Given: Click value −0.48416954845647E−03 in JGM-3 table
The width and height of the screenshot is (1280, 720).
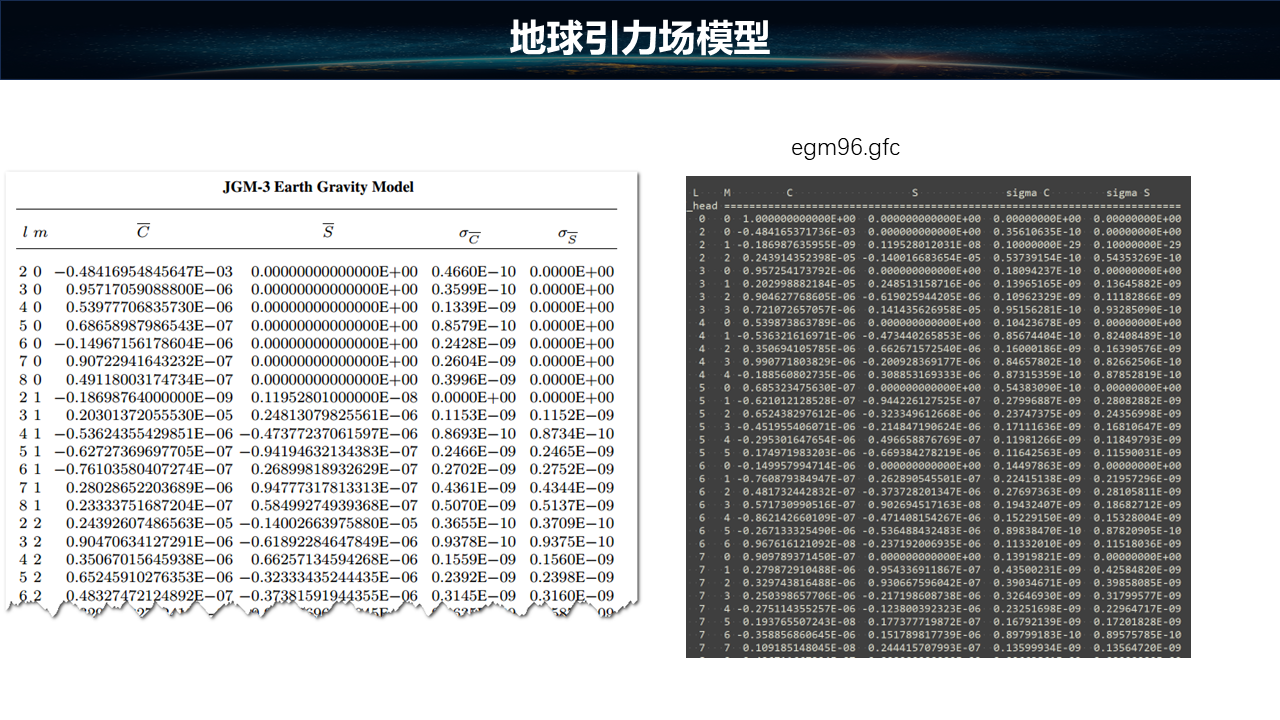Looking at the screenshot, I should (x=144, y=272).
